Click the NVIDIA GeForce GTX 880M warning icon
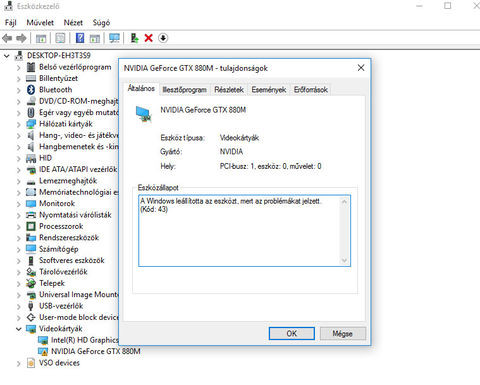480x385 pixels. point(43,351)
